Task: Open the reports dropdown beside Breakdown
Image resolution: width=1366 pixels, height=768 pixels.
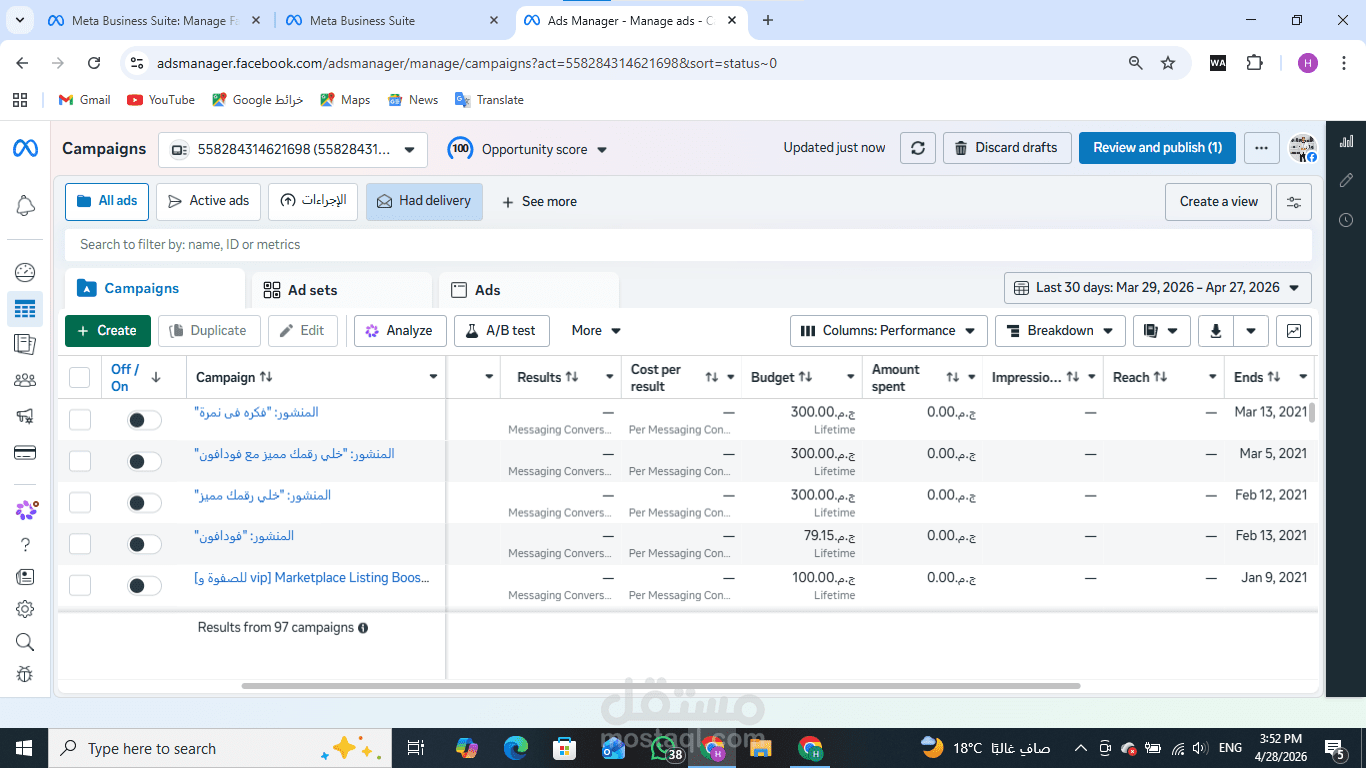Action: 1162,331
